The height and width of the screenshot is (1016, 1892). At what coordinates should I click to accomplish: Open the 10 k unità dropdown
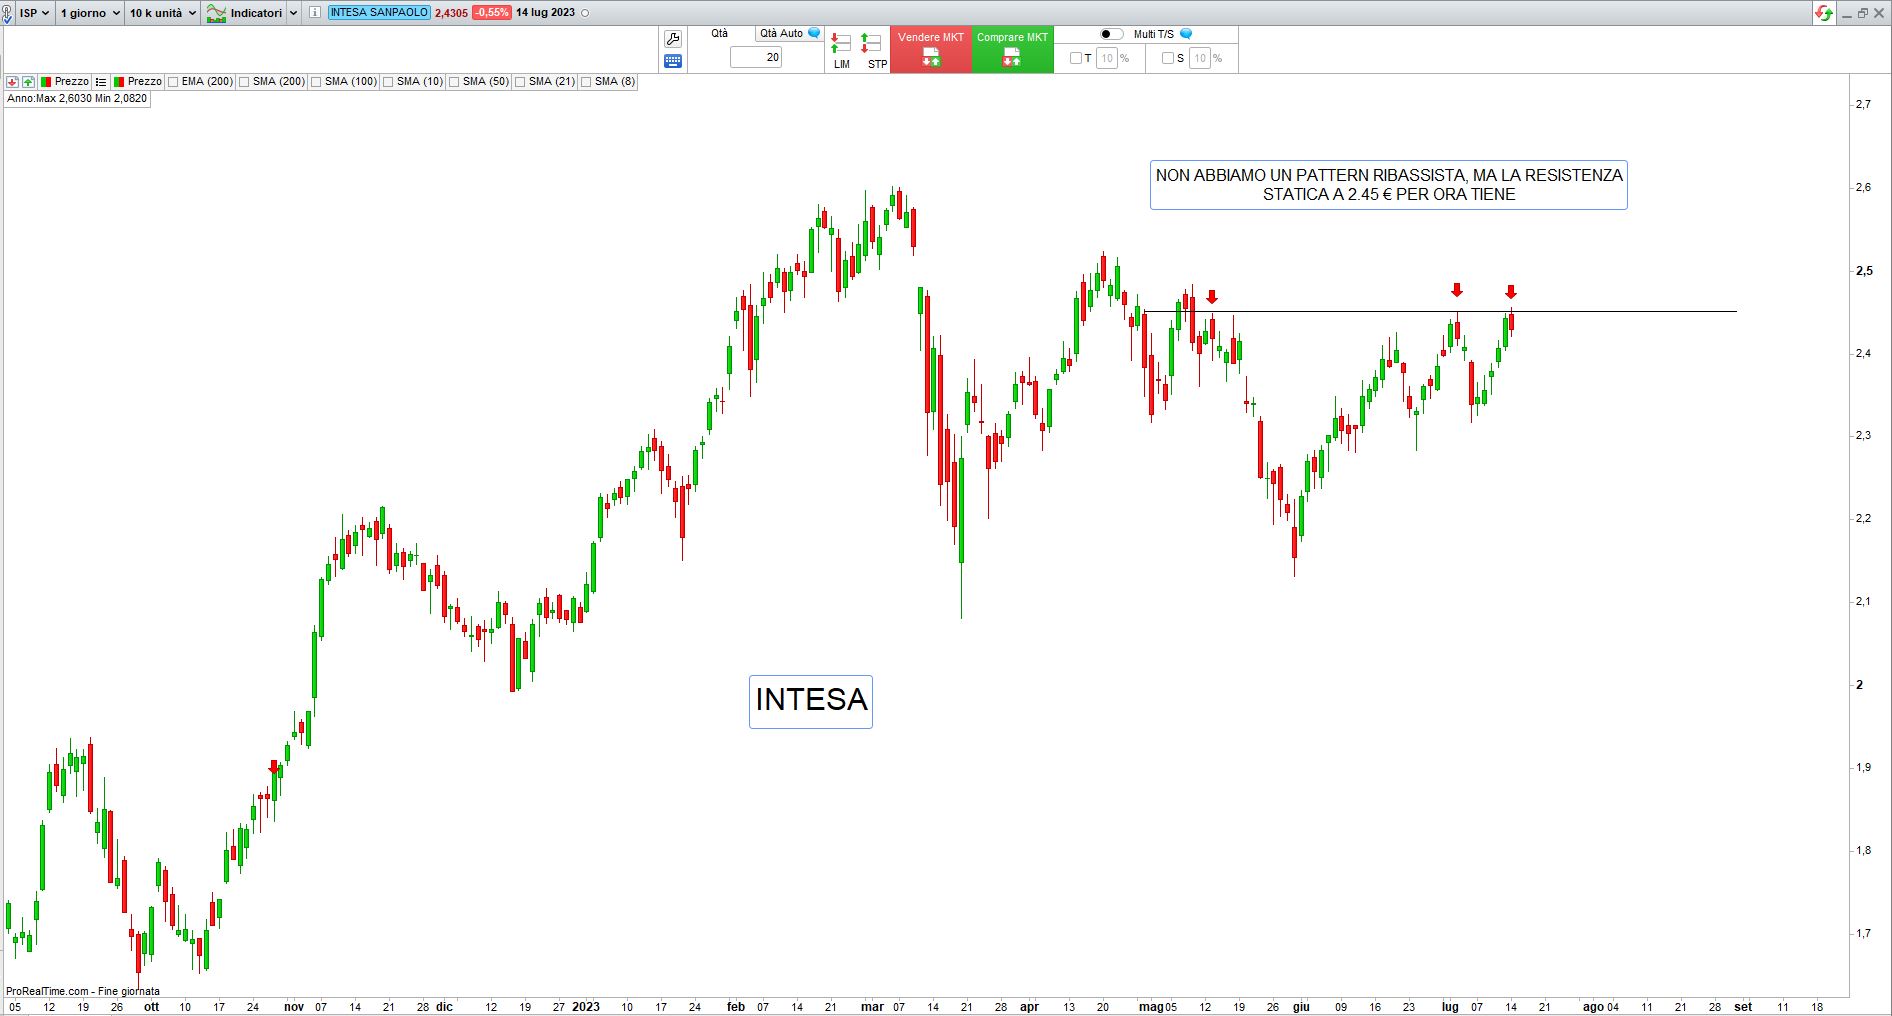tap(162, 13)
